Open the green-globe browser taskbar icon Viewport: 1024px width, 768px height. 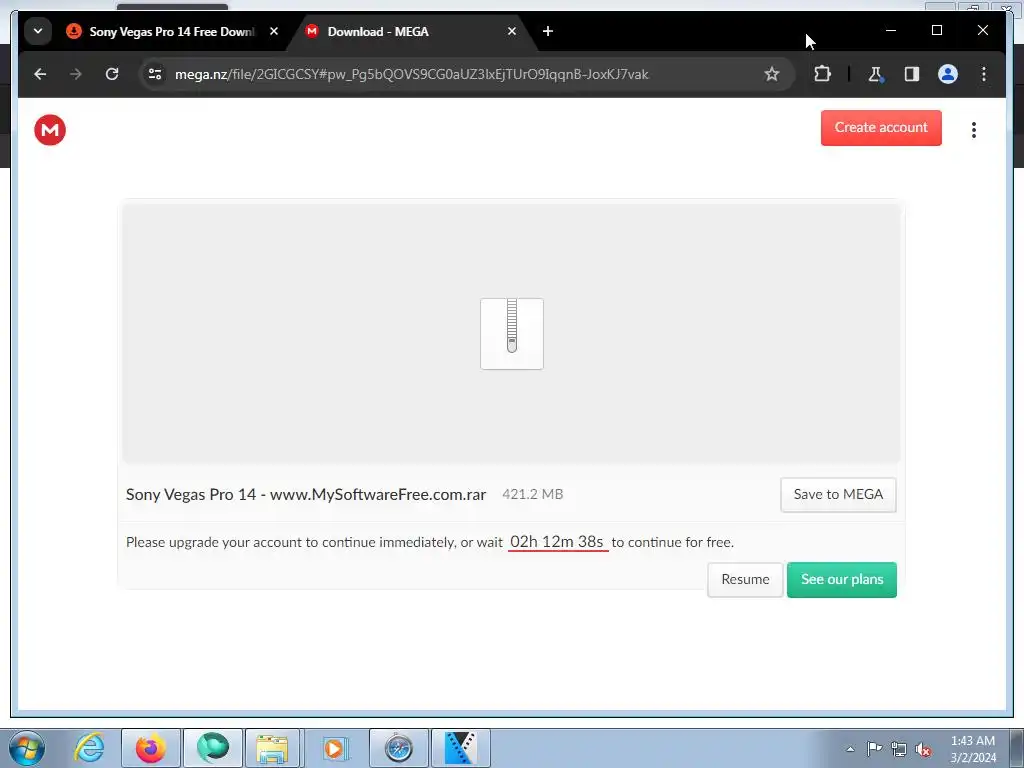(x=213, y=748)
